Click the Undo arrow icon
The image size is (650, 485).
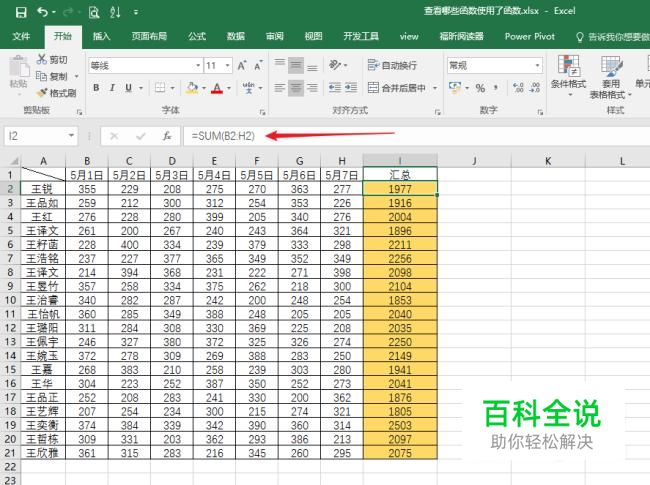[x=42, y=13]
